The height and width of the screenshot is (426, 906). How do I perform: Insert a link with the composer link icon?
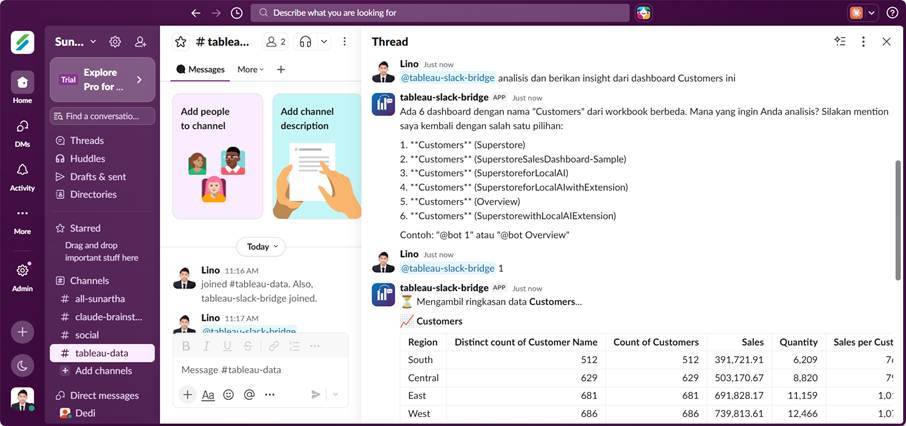coord(274,346)
